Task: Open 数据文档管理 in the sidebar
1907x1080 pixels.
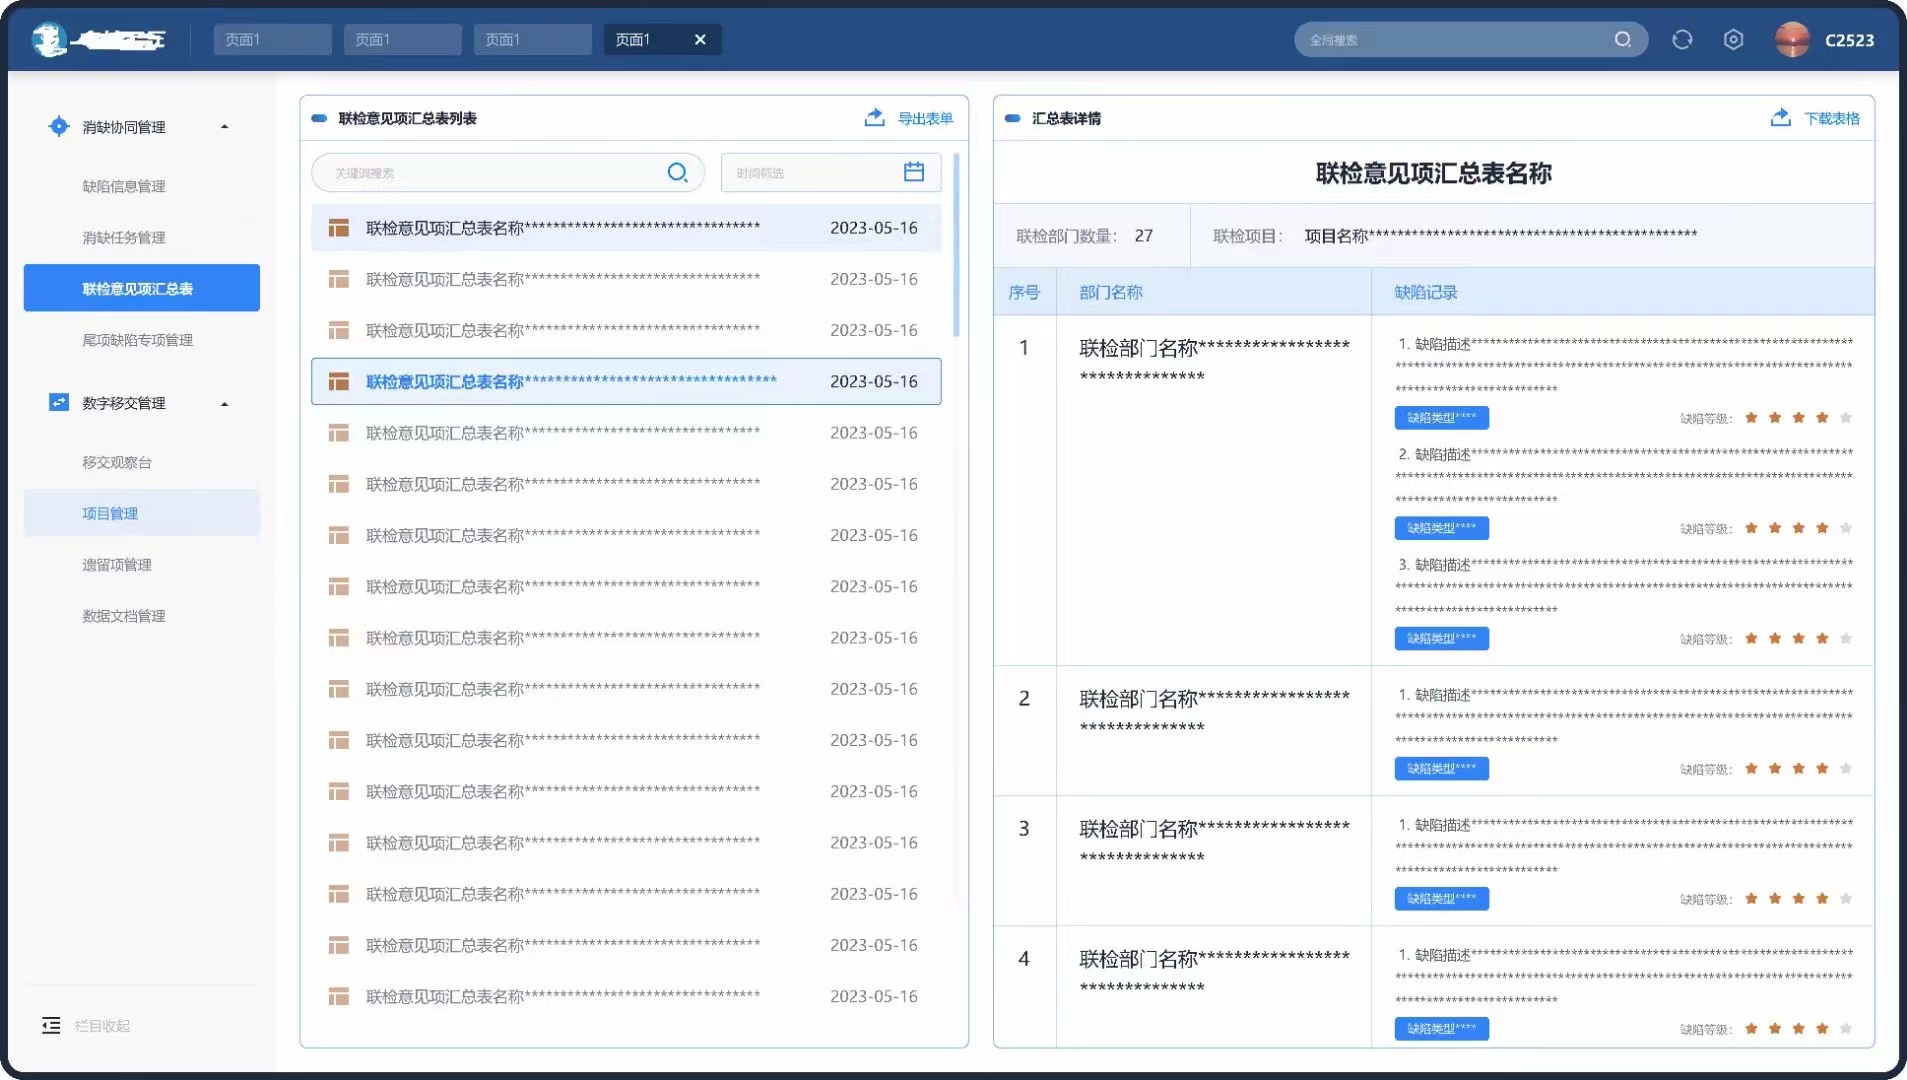Action: (x=124, y=616)
